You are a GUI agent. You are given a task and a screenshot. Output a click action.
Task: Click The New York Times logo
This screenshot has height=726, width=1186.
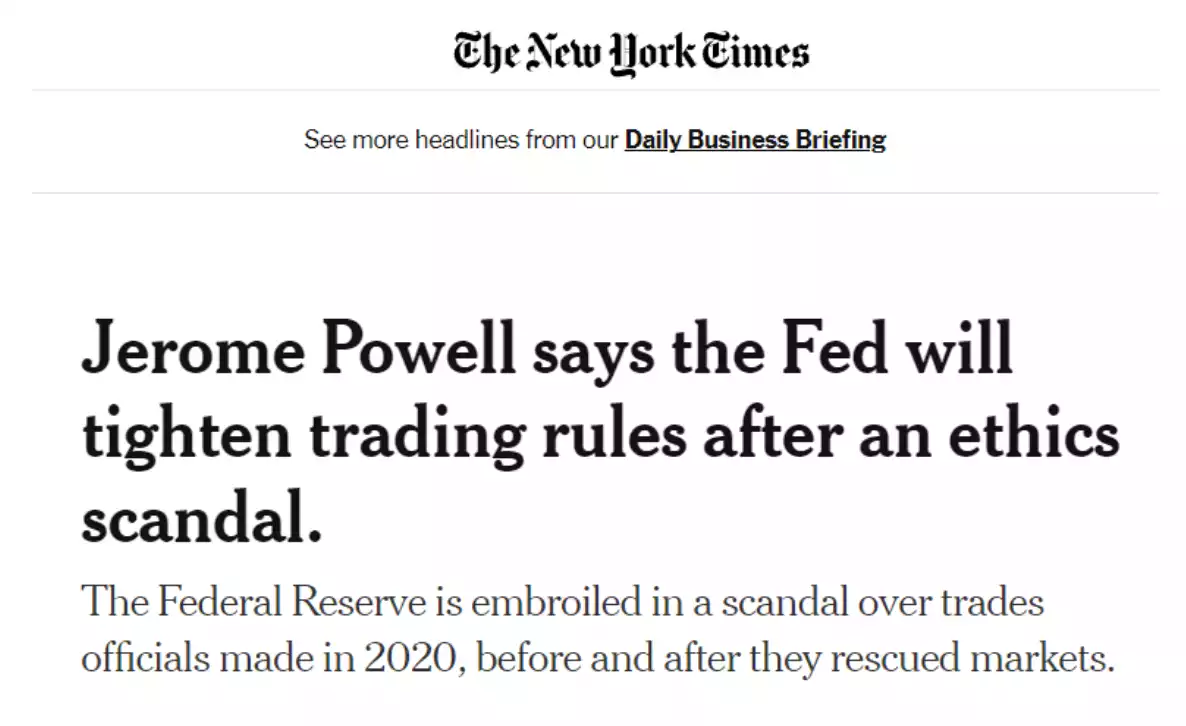(630, 51)
